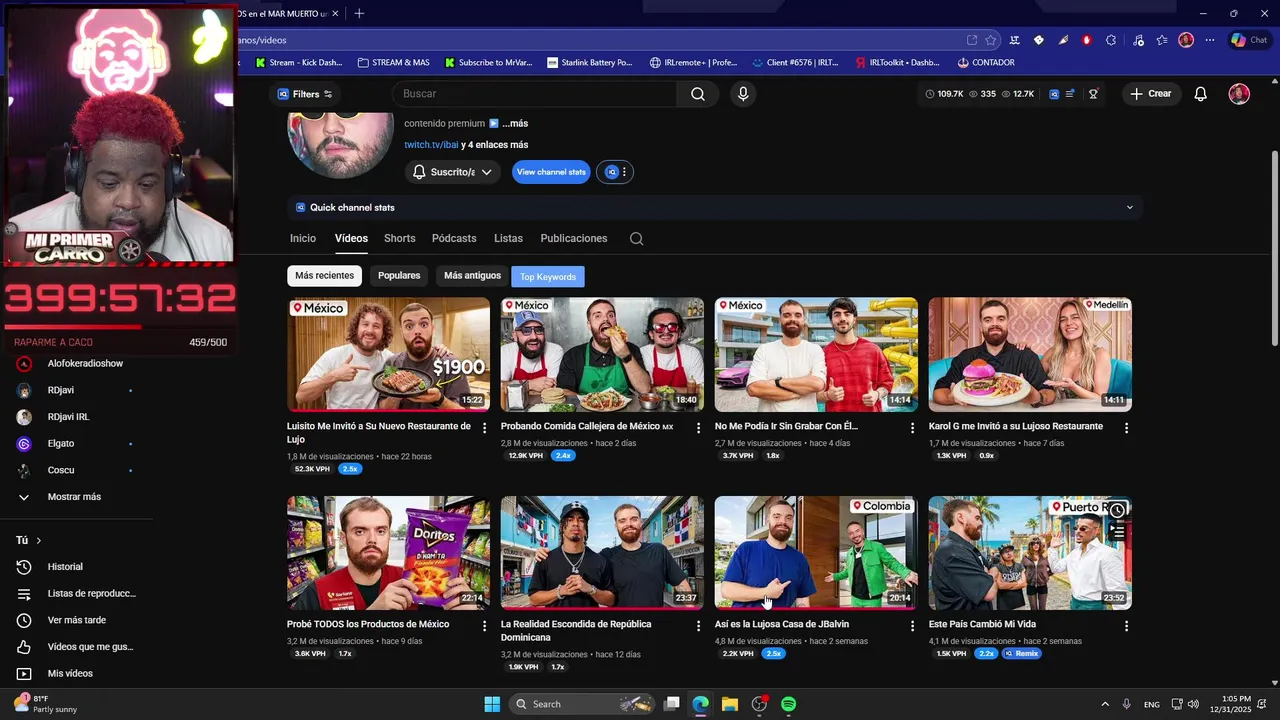Open the STREAM & MAS bookmarks folder
Viewport: 1280px width, 720px height.
tap(393, 63)
